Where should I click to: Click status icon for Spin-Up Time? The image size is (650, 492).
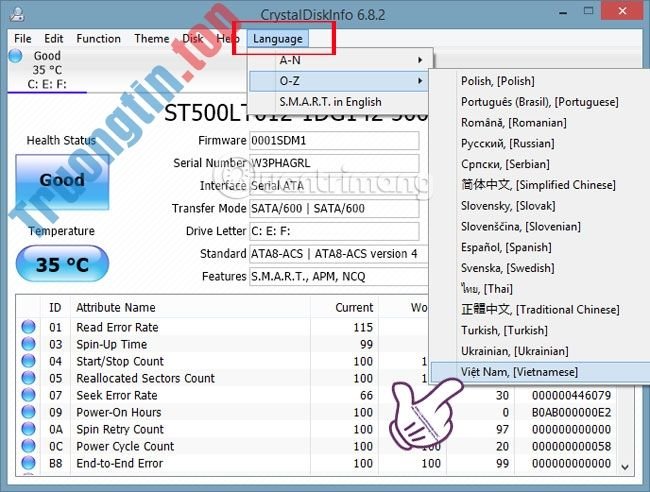[x=28, y=344]
